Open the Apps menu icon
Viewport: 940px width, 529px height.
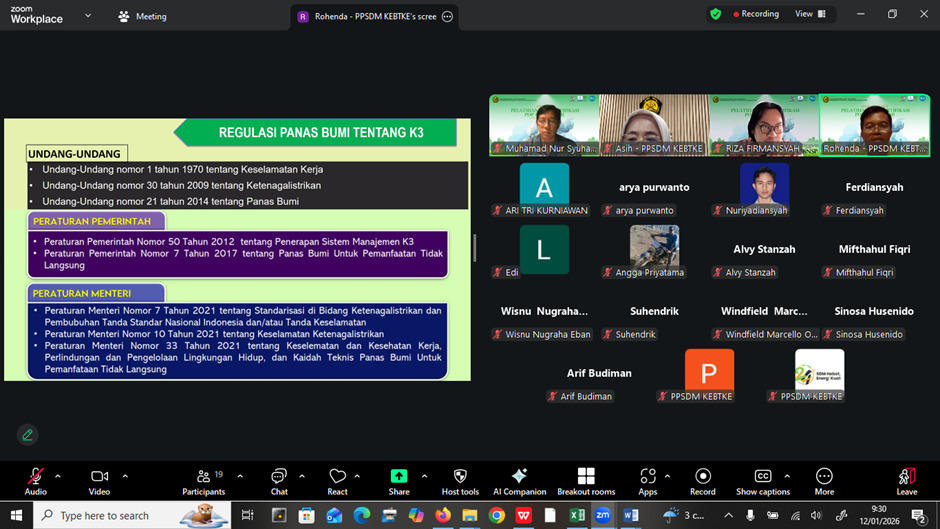(648, 479)
